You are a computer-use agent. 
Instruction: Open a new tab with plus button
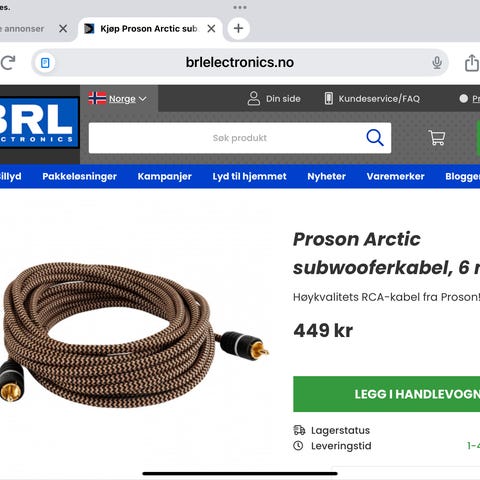pos(238,28)
